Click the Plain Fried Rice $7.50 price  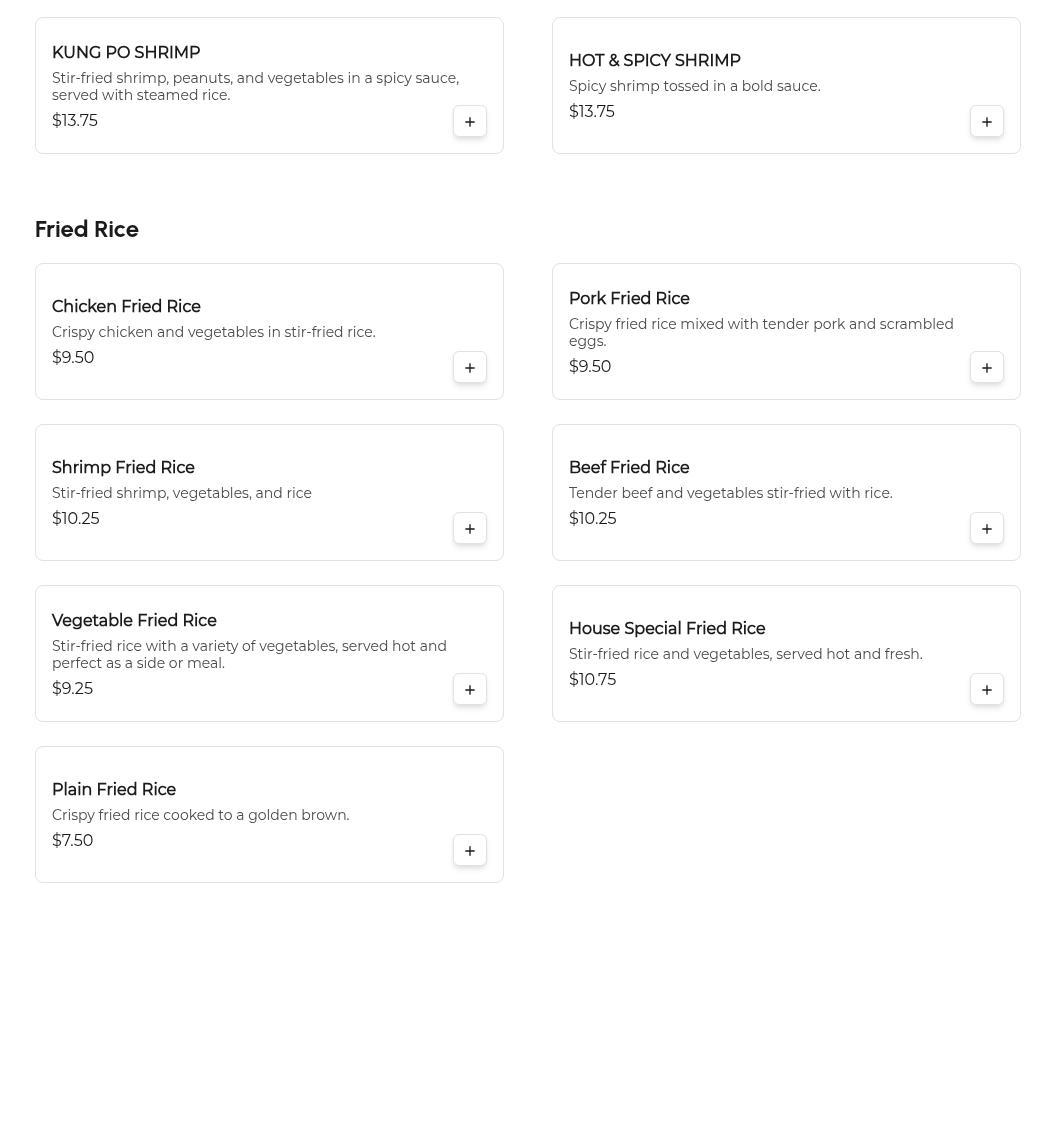(73, 841)
